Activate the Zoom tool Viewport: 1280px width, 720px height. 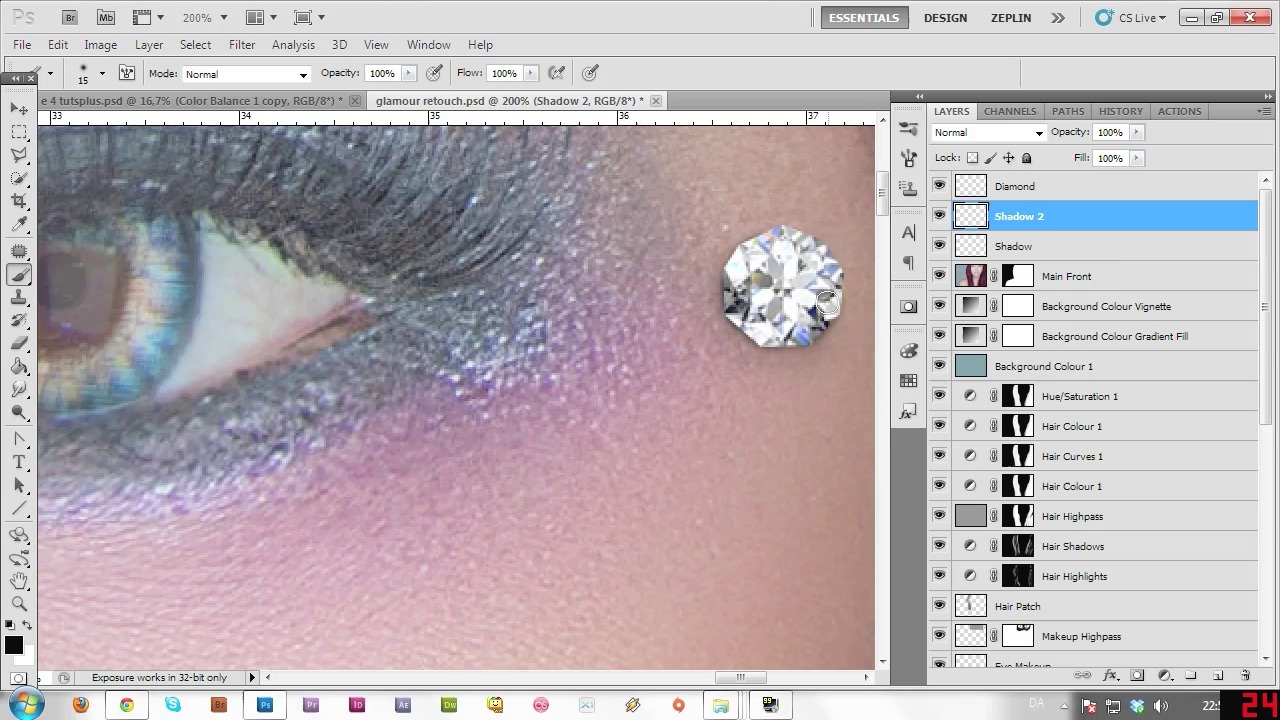pos(19,603)
